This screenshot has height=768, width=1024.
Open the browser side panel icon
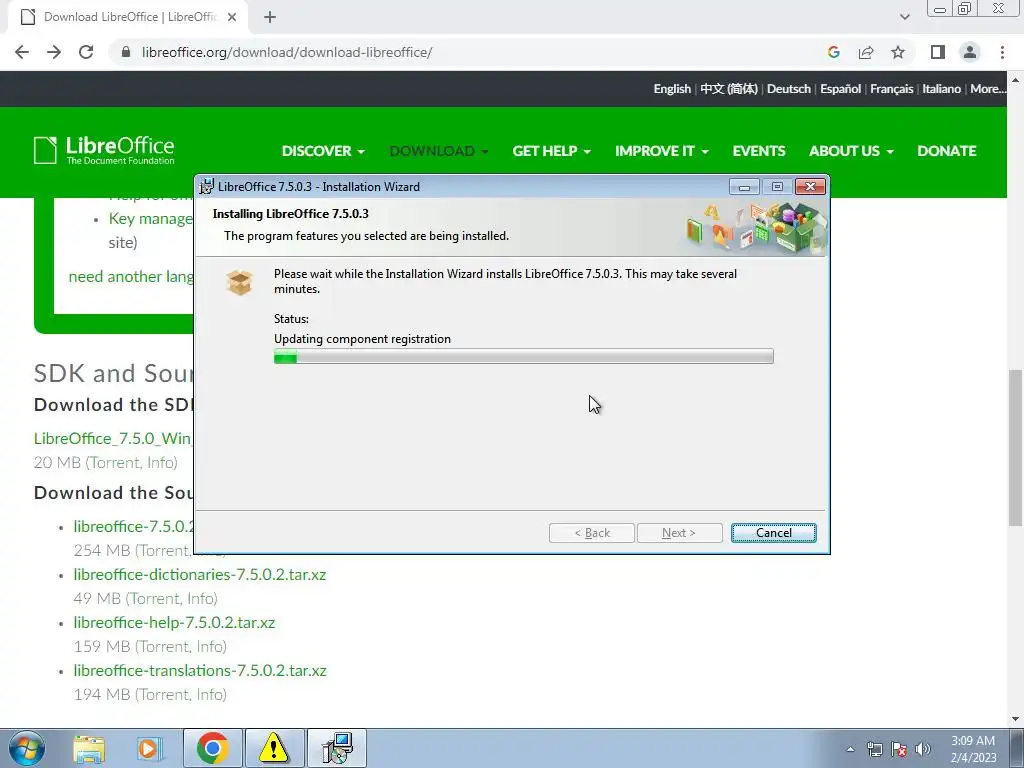938,52
